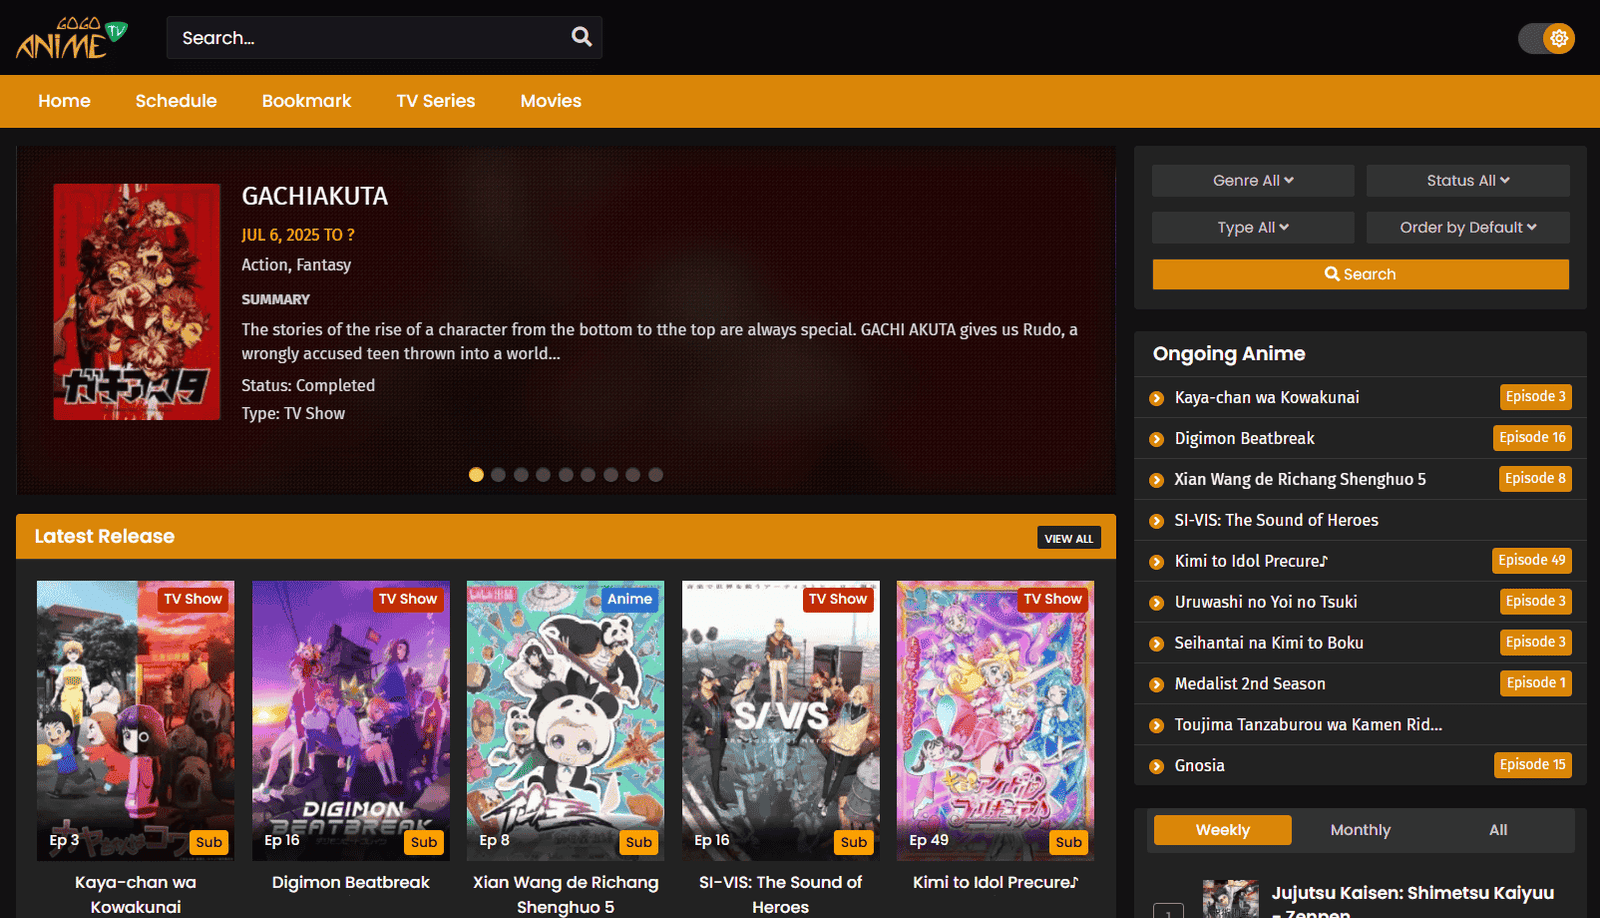This screenshot has height=918, width=1600.
Task: Click the arrow icon beside Gnosia
Action: pos(1157,765)
